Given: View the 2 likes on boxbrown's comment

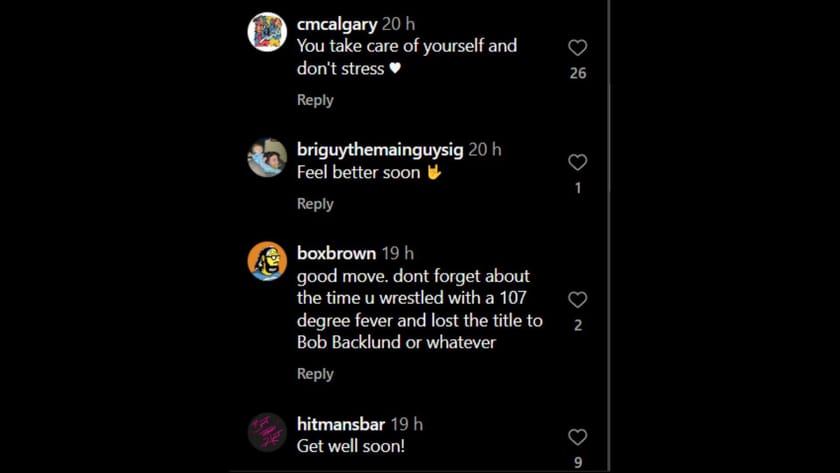Looking at the screenshot, I should (577, 325).
